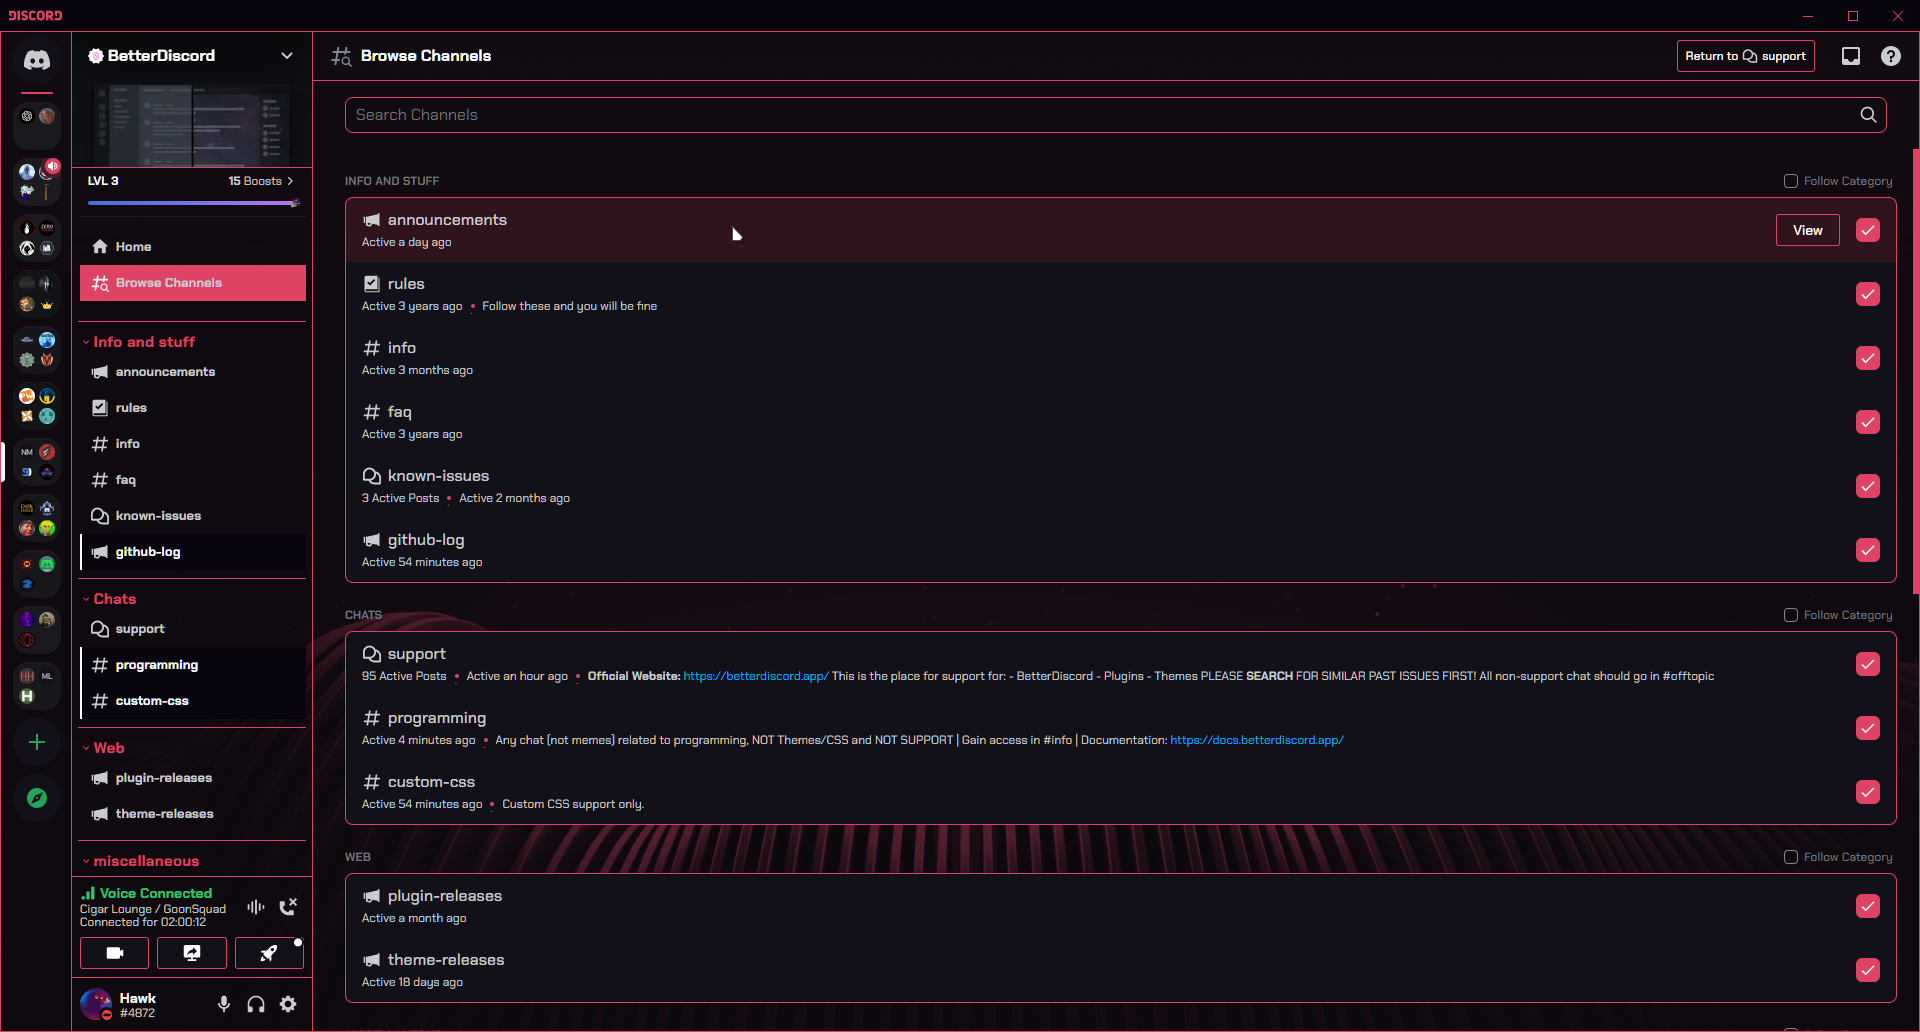The width and height of the screenshot is (1920, 1032).
Task: Click the BetterDiscord server banner image
Action: click(192, 124)
